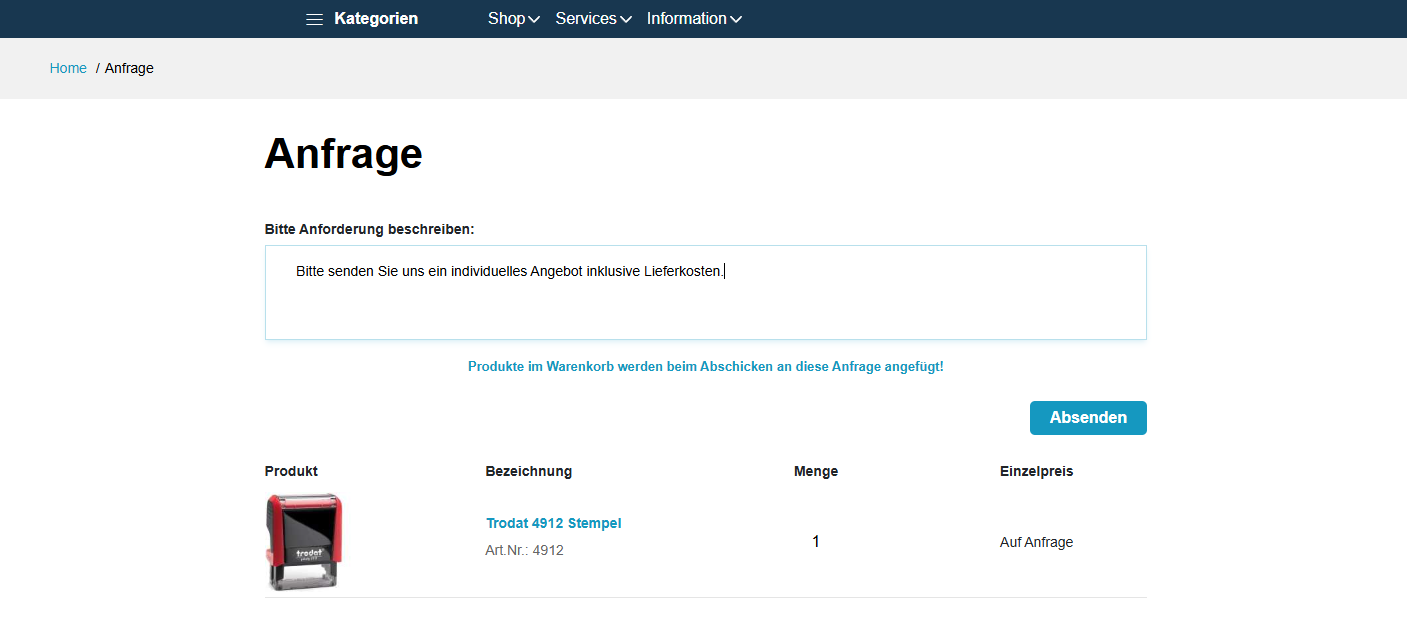
Task: Click the Auf Anfrage price text
Action: [1036, 542]
